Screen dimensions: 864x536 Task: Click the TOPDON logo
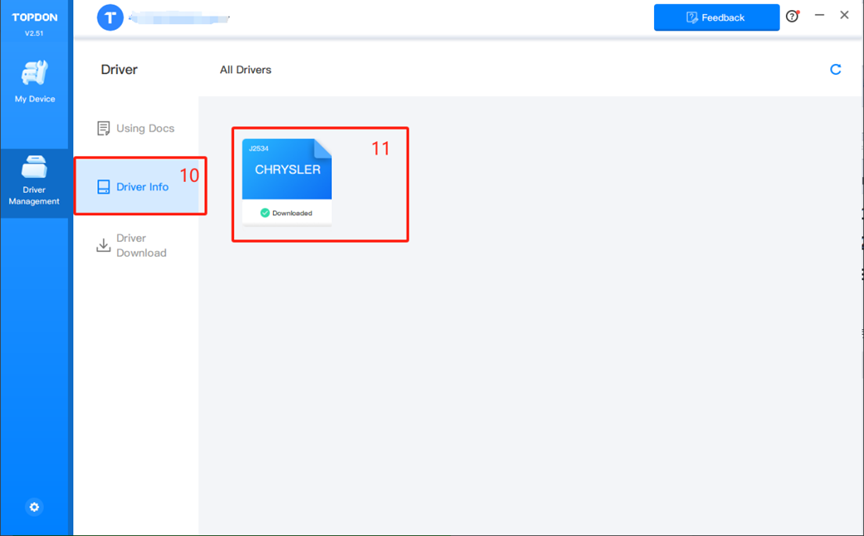pyautogui.click(x=35, y=17)
